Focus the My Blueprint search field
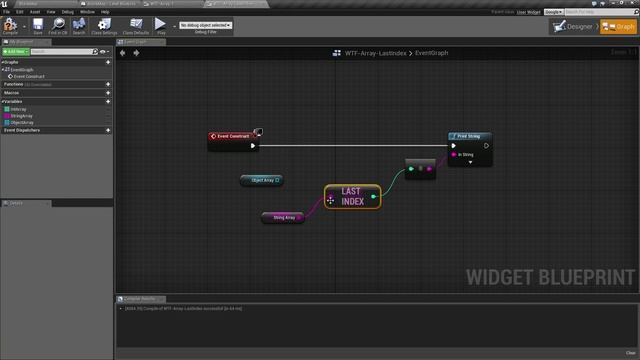Image resolution: width=640 pixels, height=360 pixels. click(61, 52)
